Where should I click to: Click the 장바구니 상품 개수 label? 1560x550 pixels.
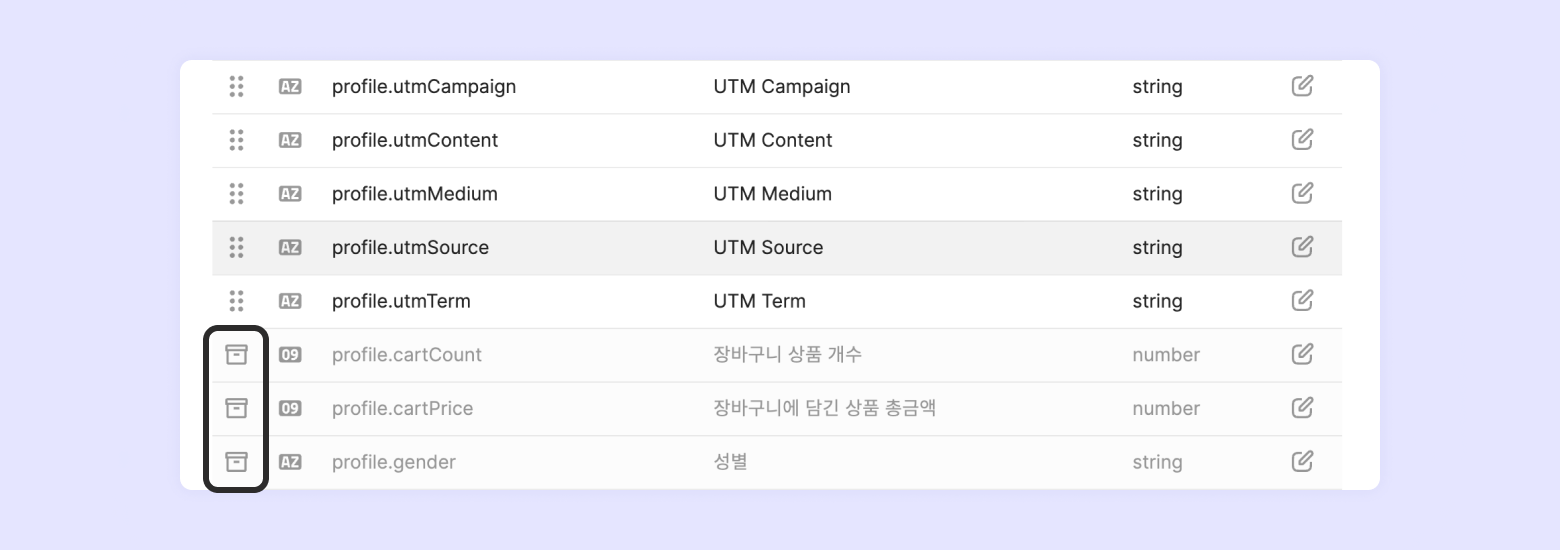click(787, 355)
